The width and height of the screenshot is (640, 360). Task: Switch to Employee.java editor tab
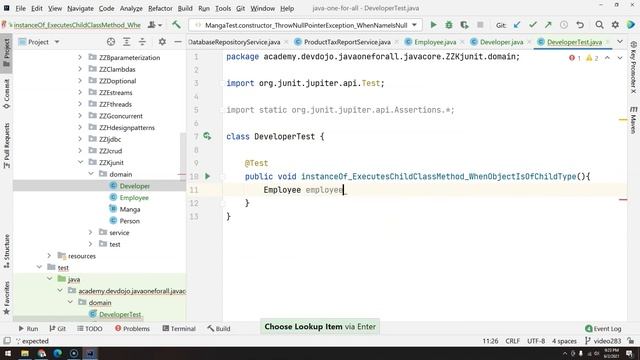click(x=435, y=42)
